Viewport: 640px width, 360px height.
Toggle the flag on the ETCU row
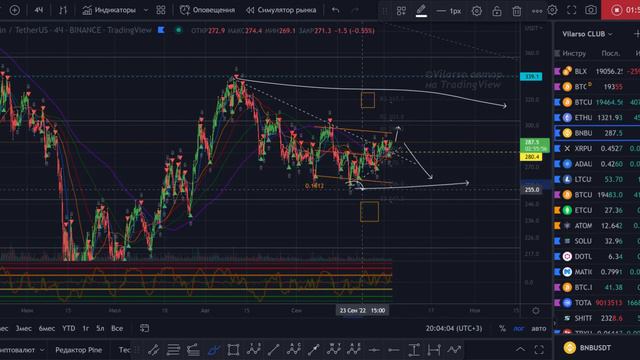(557, 210)
